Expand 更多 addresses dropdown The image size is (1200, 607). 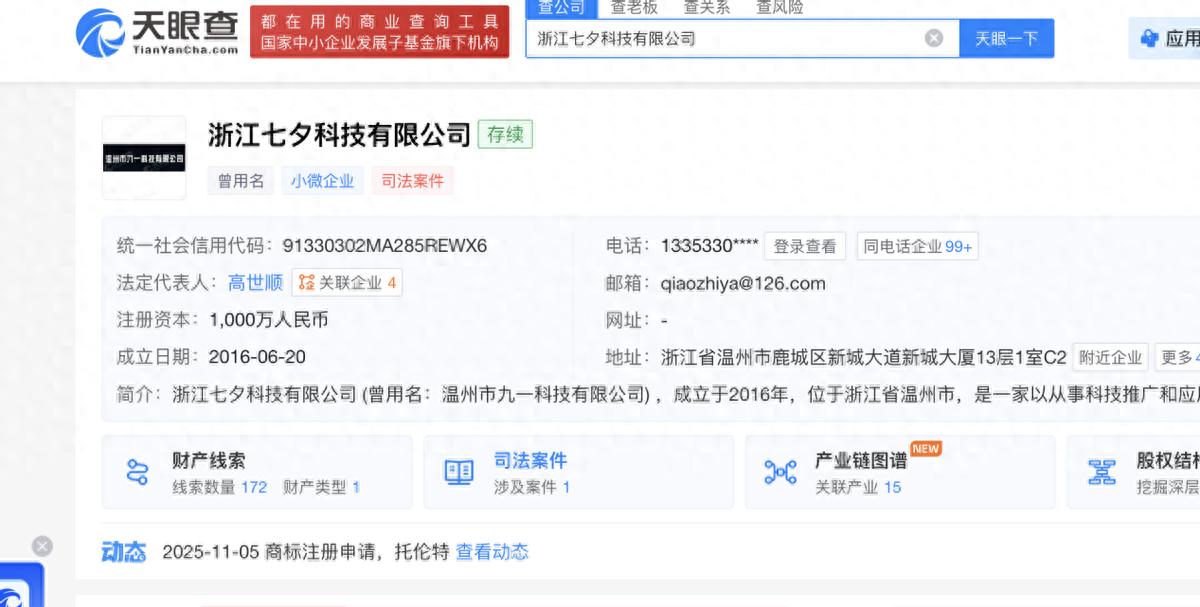pyautogui.click(x=1178, y=357)
